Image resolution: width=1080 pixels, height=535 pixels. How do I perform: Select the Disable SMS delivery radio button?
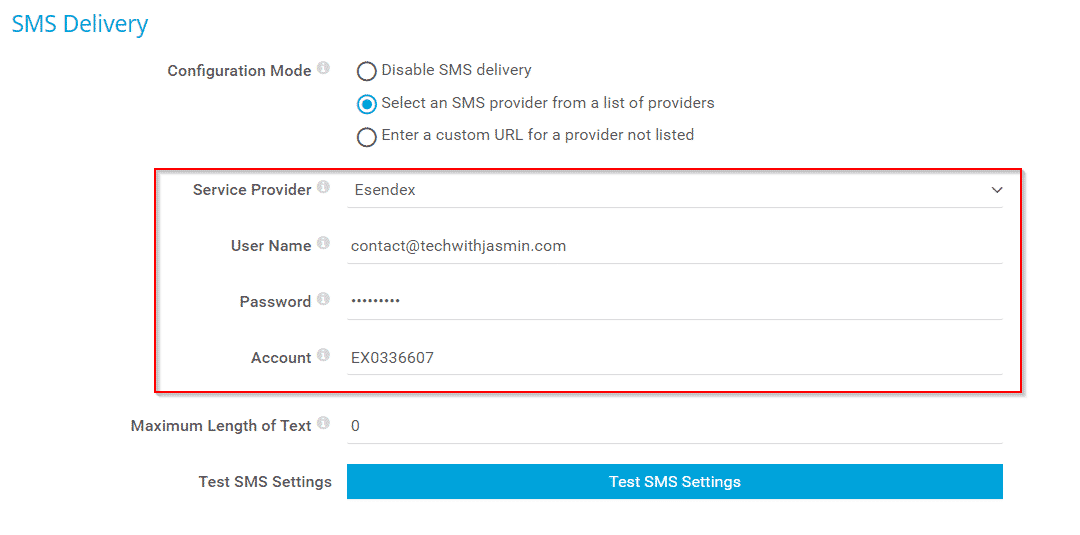point(366,71)
